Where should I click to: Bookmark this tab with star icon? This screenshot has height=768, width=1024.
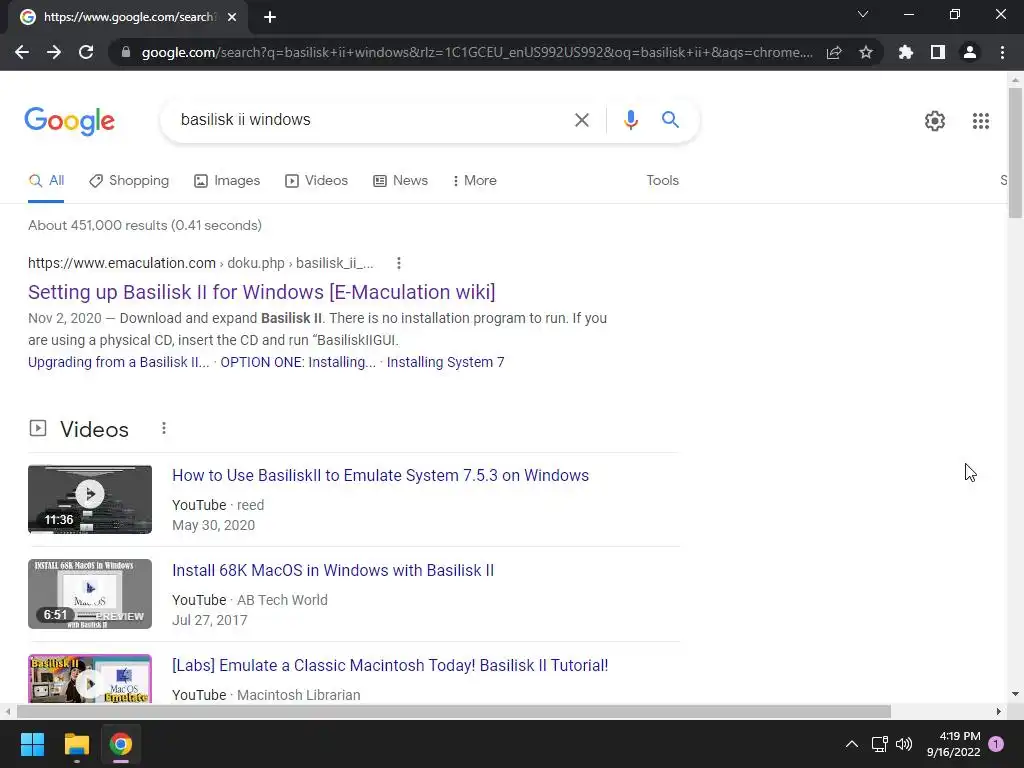tap(866, 52)
